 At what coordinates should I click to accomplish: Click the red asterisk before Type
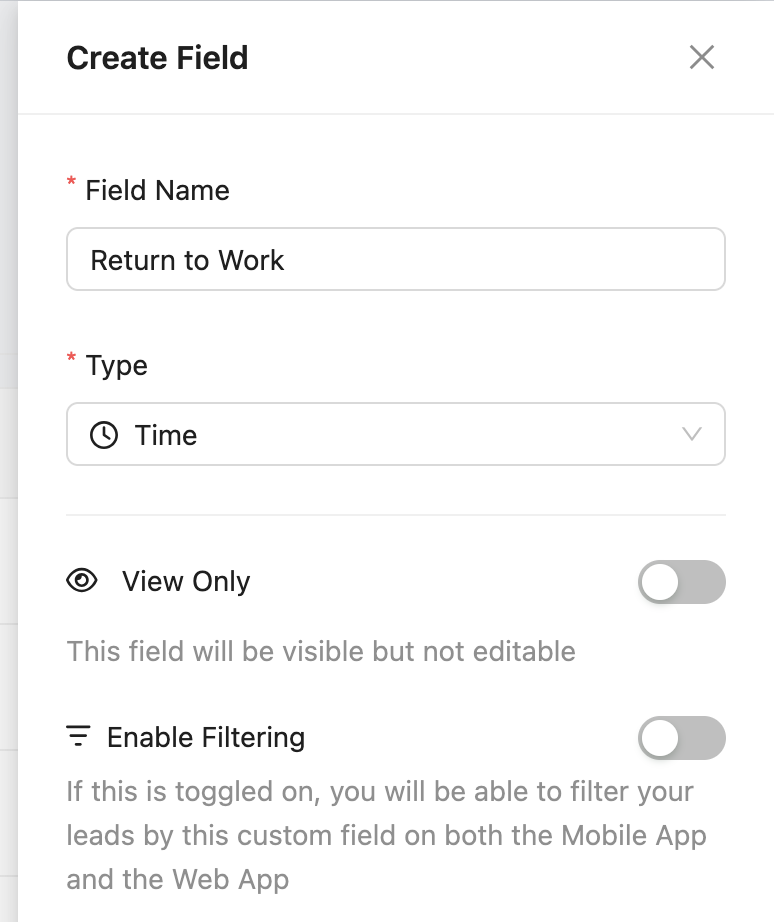(71, 358)
